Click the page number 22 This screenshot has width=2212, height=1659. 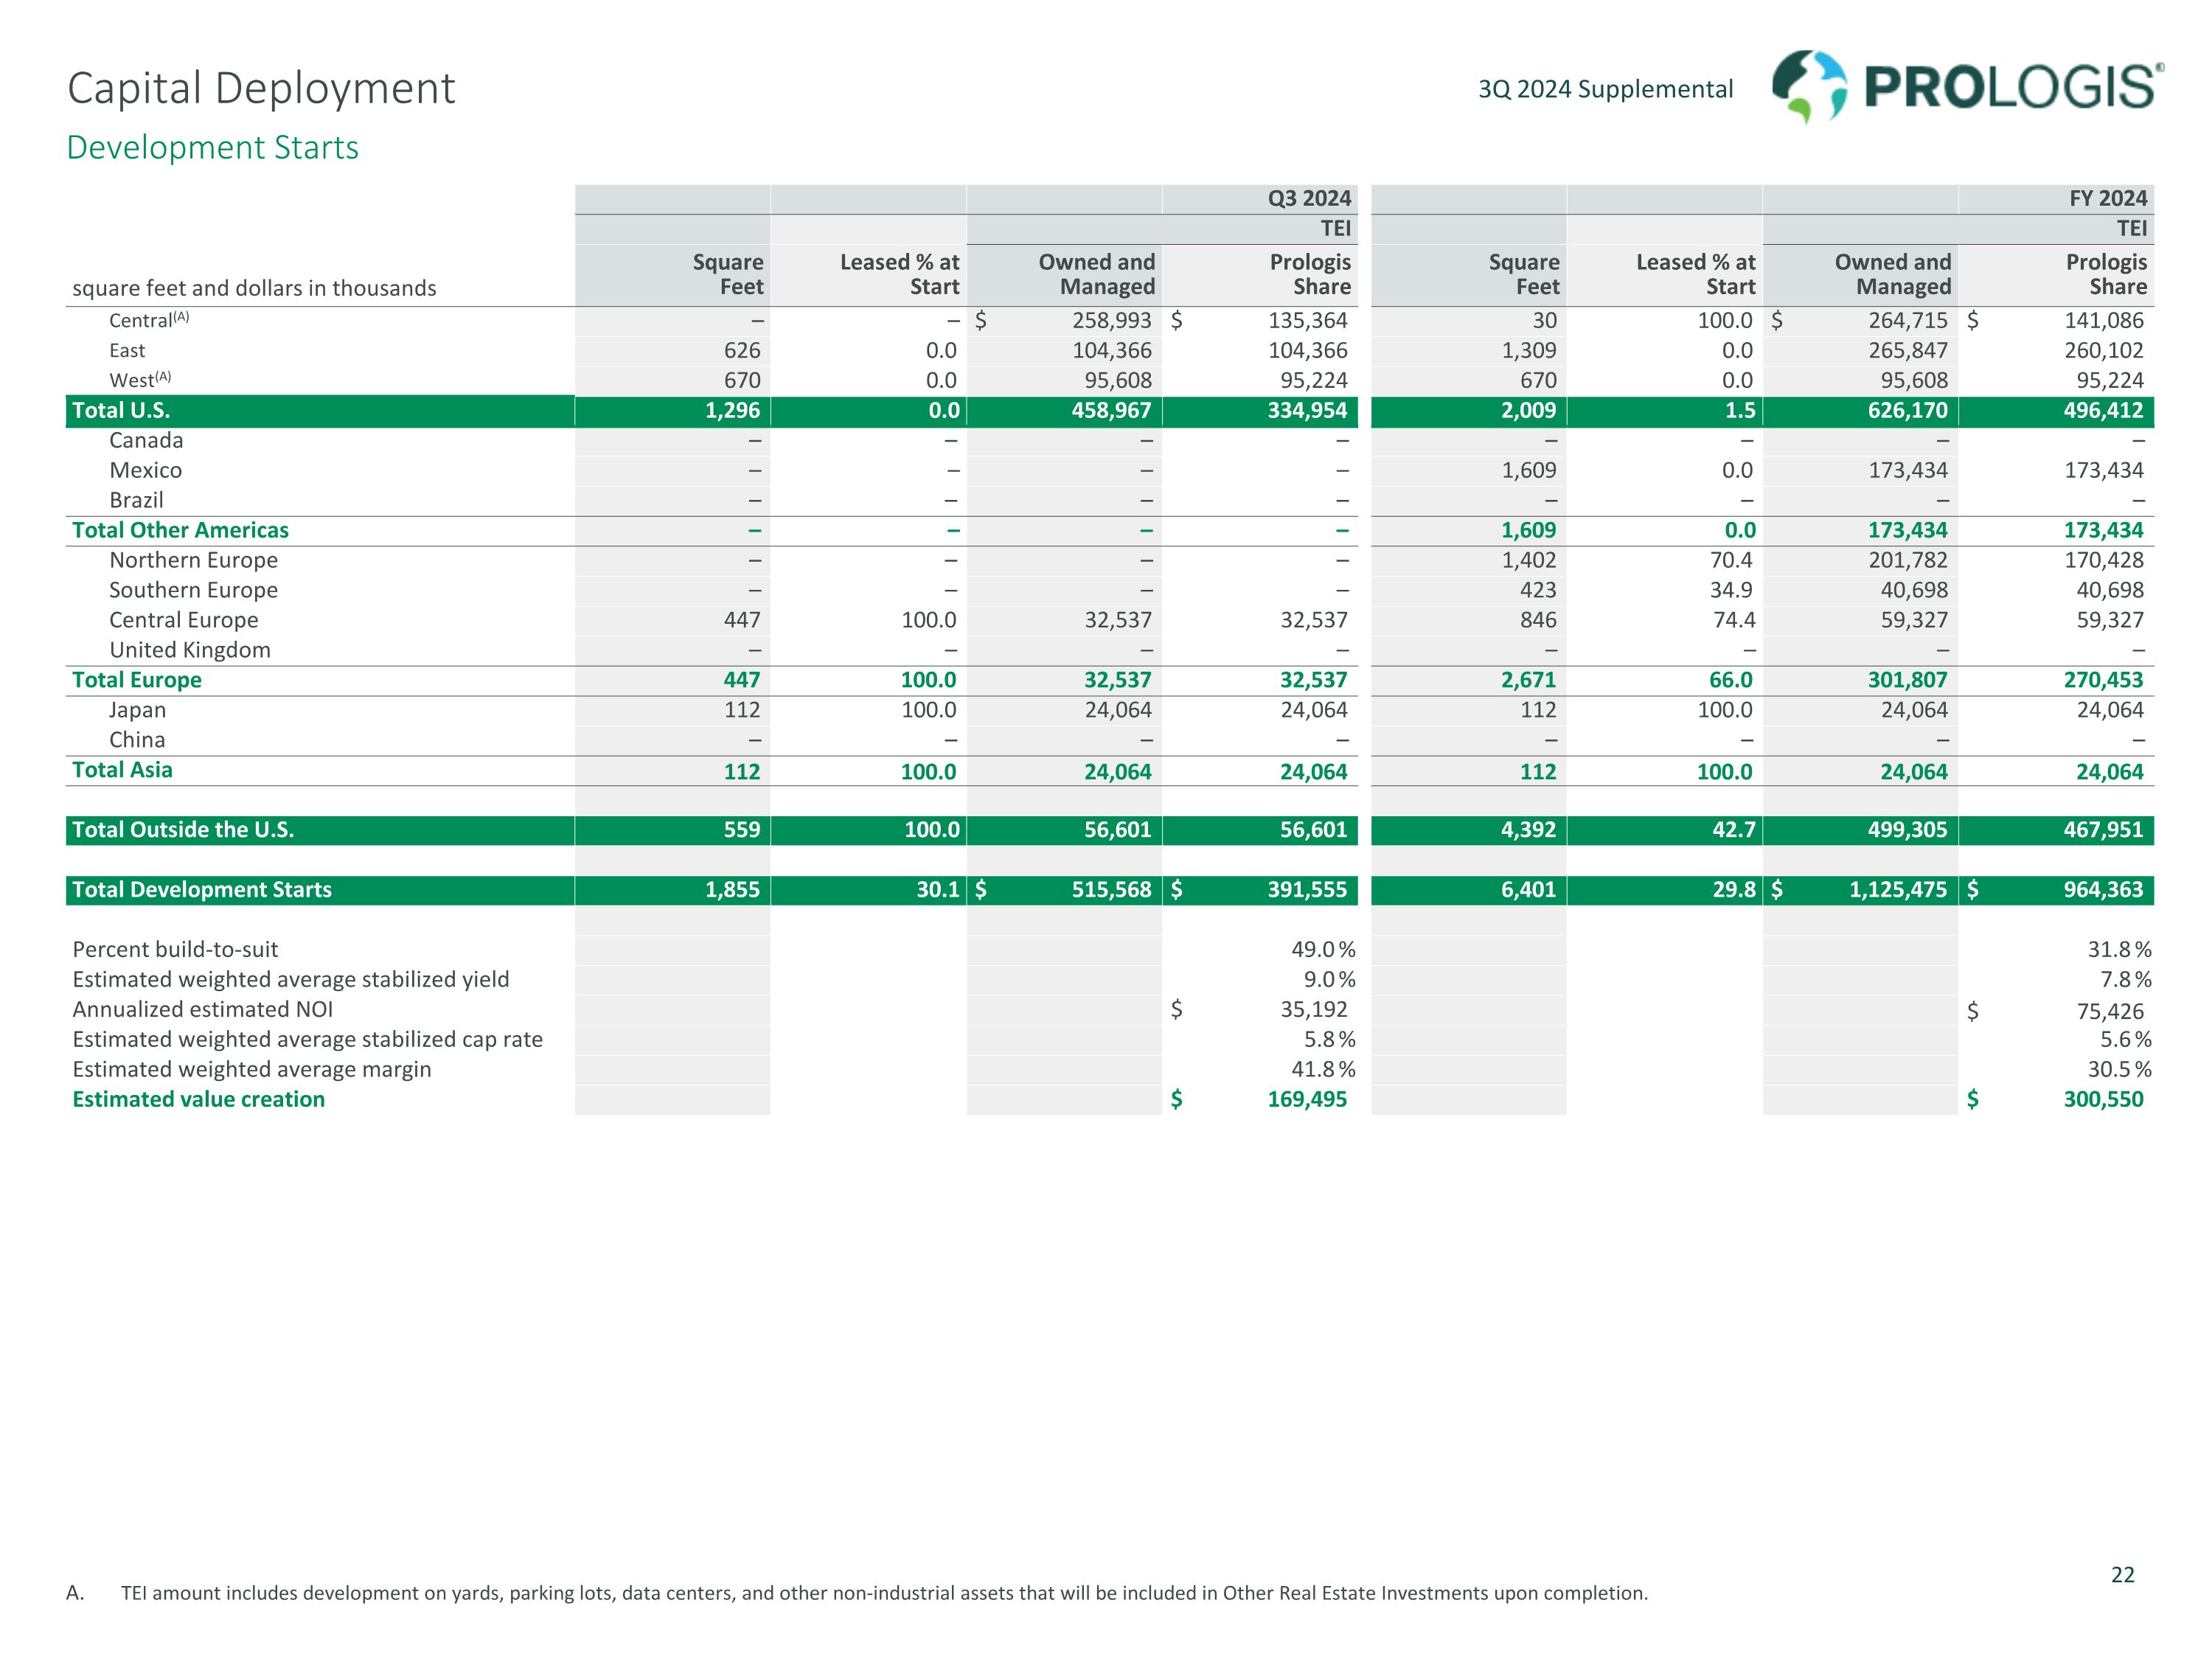point(2122,1575)
